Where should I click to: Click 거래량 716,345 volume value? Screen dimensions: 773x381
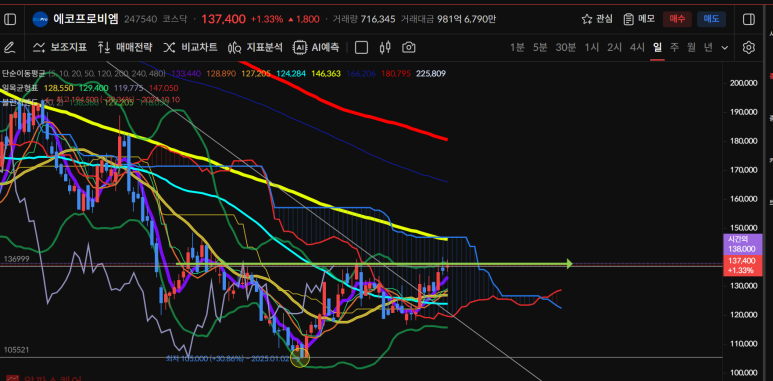click(378, 19)
